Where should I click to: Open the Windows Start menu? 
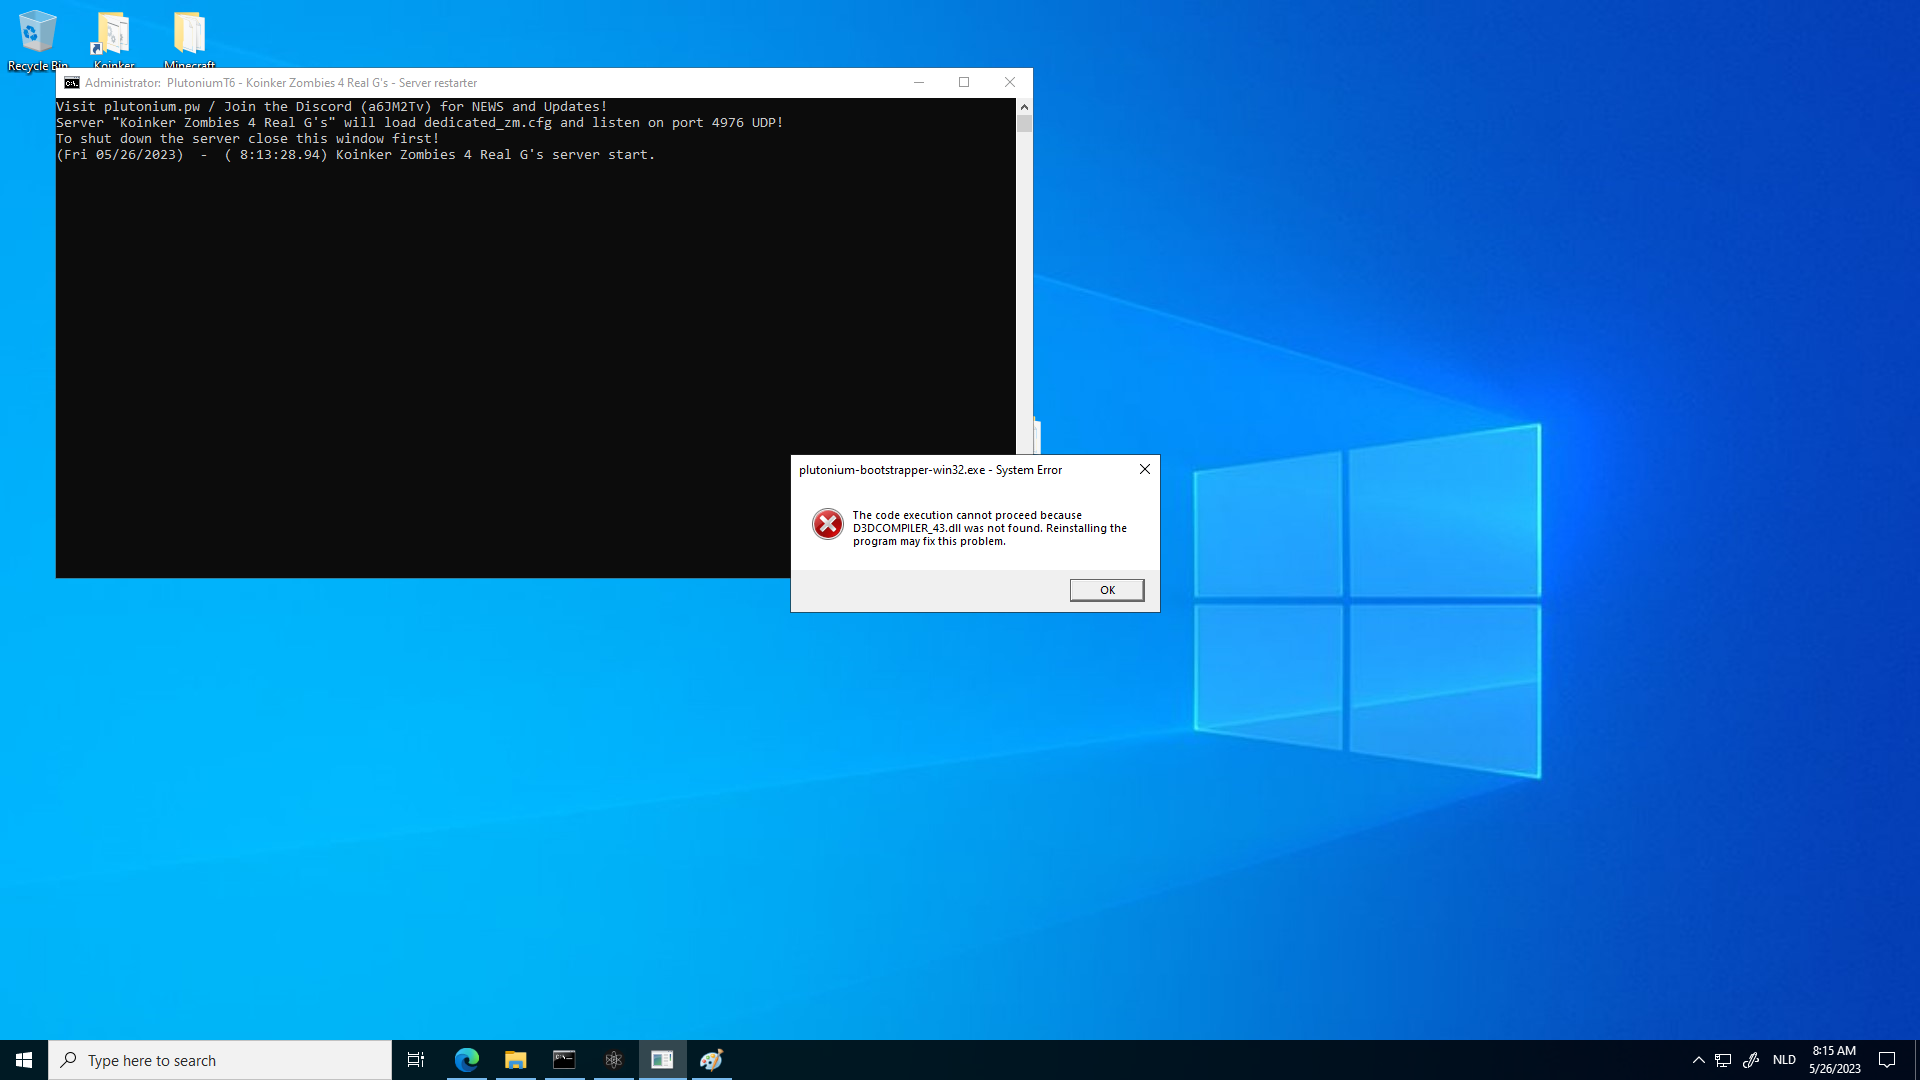pyautogui.click(x=24, y=1060)
